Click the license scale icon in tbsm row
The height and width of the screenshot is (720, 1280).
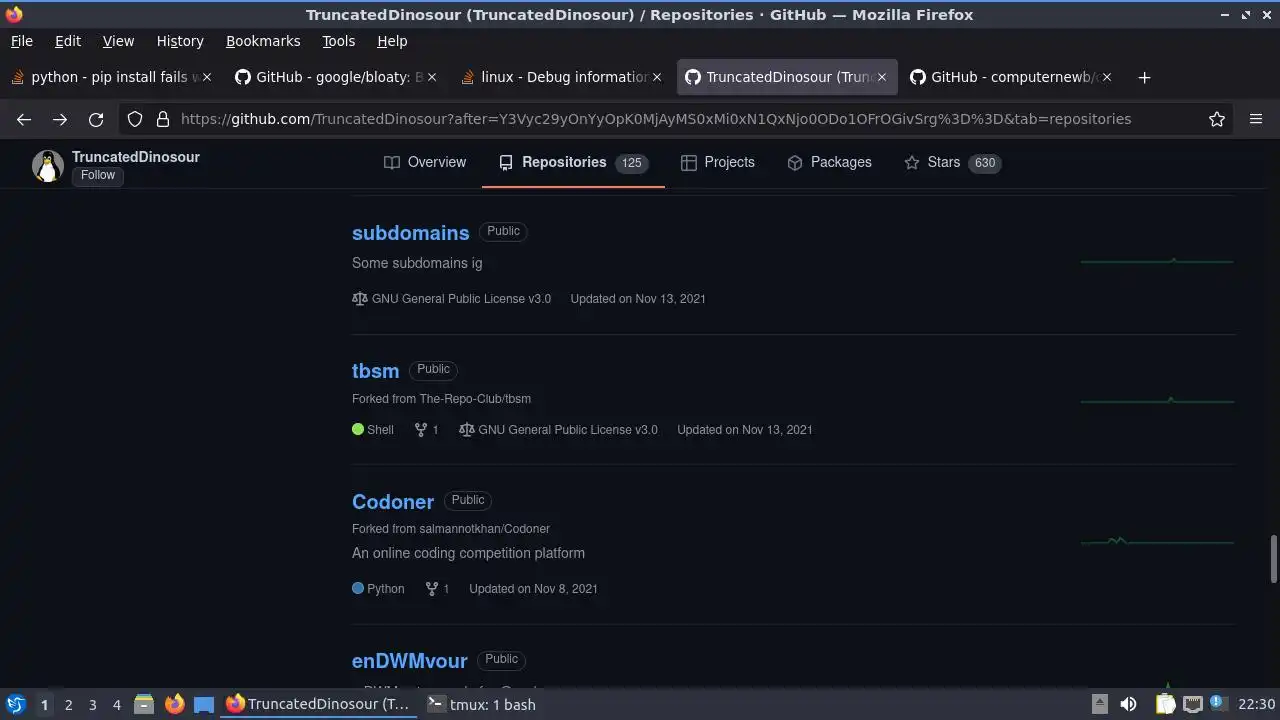pos(467,429)
